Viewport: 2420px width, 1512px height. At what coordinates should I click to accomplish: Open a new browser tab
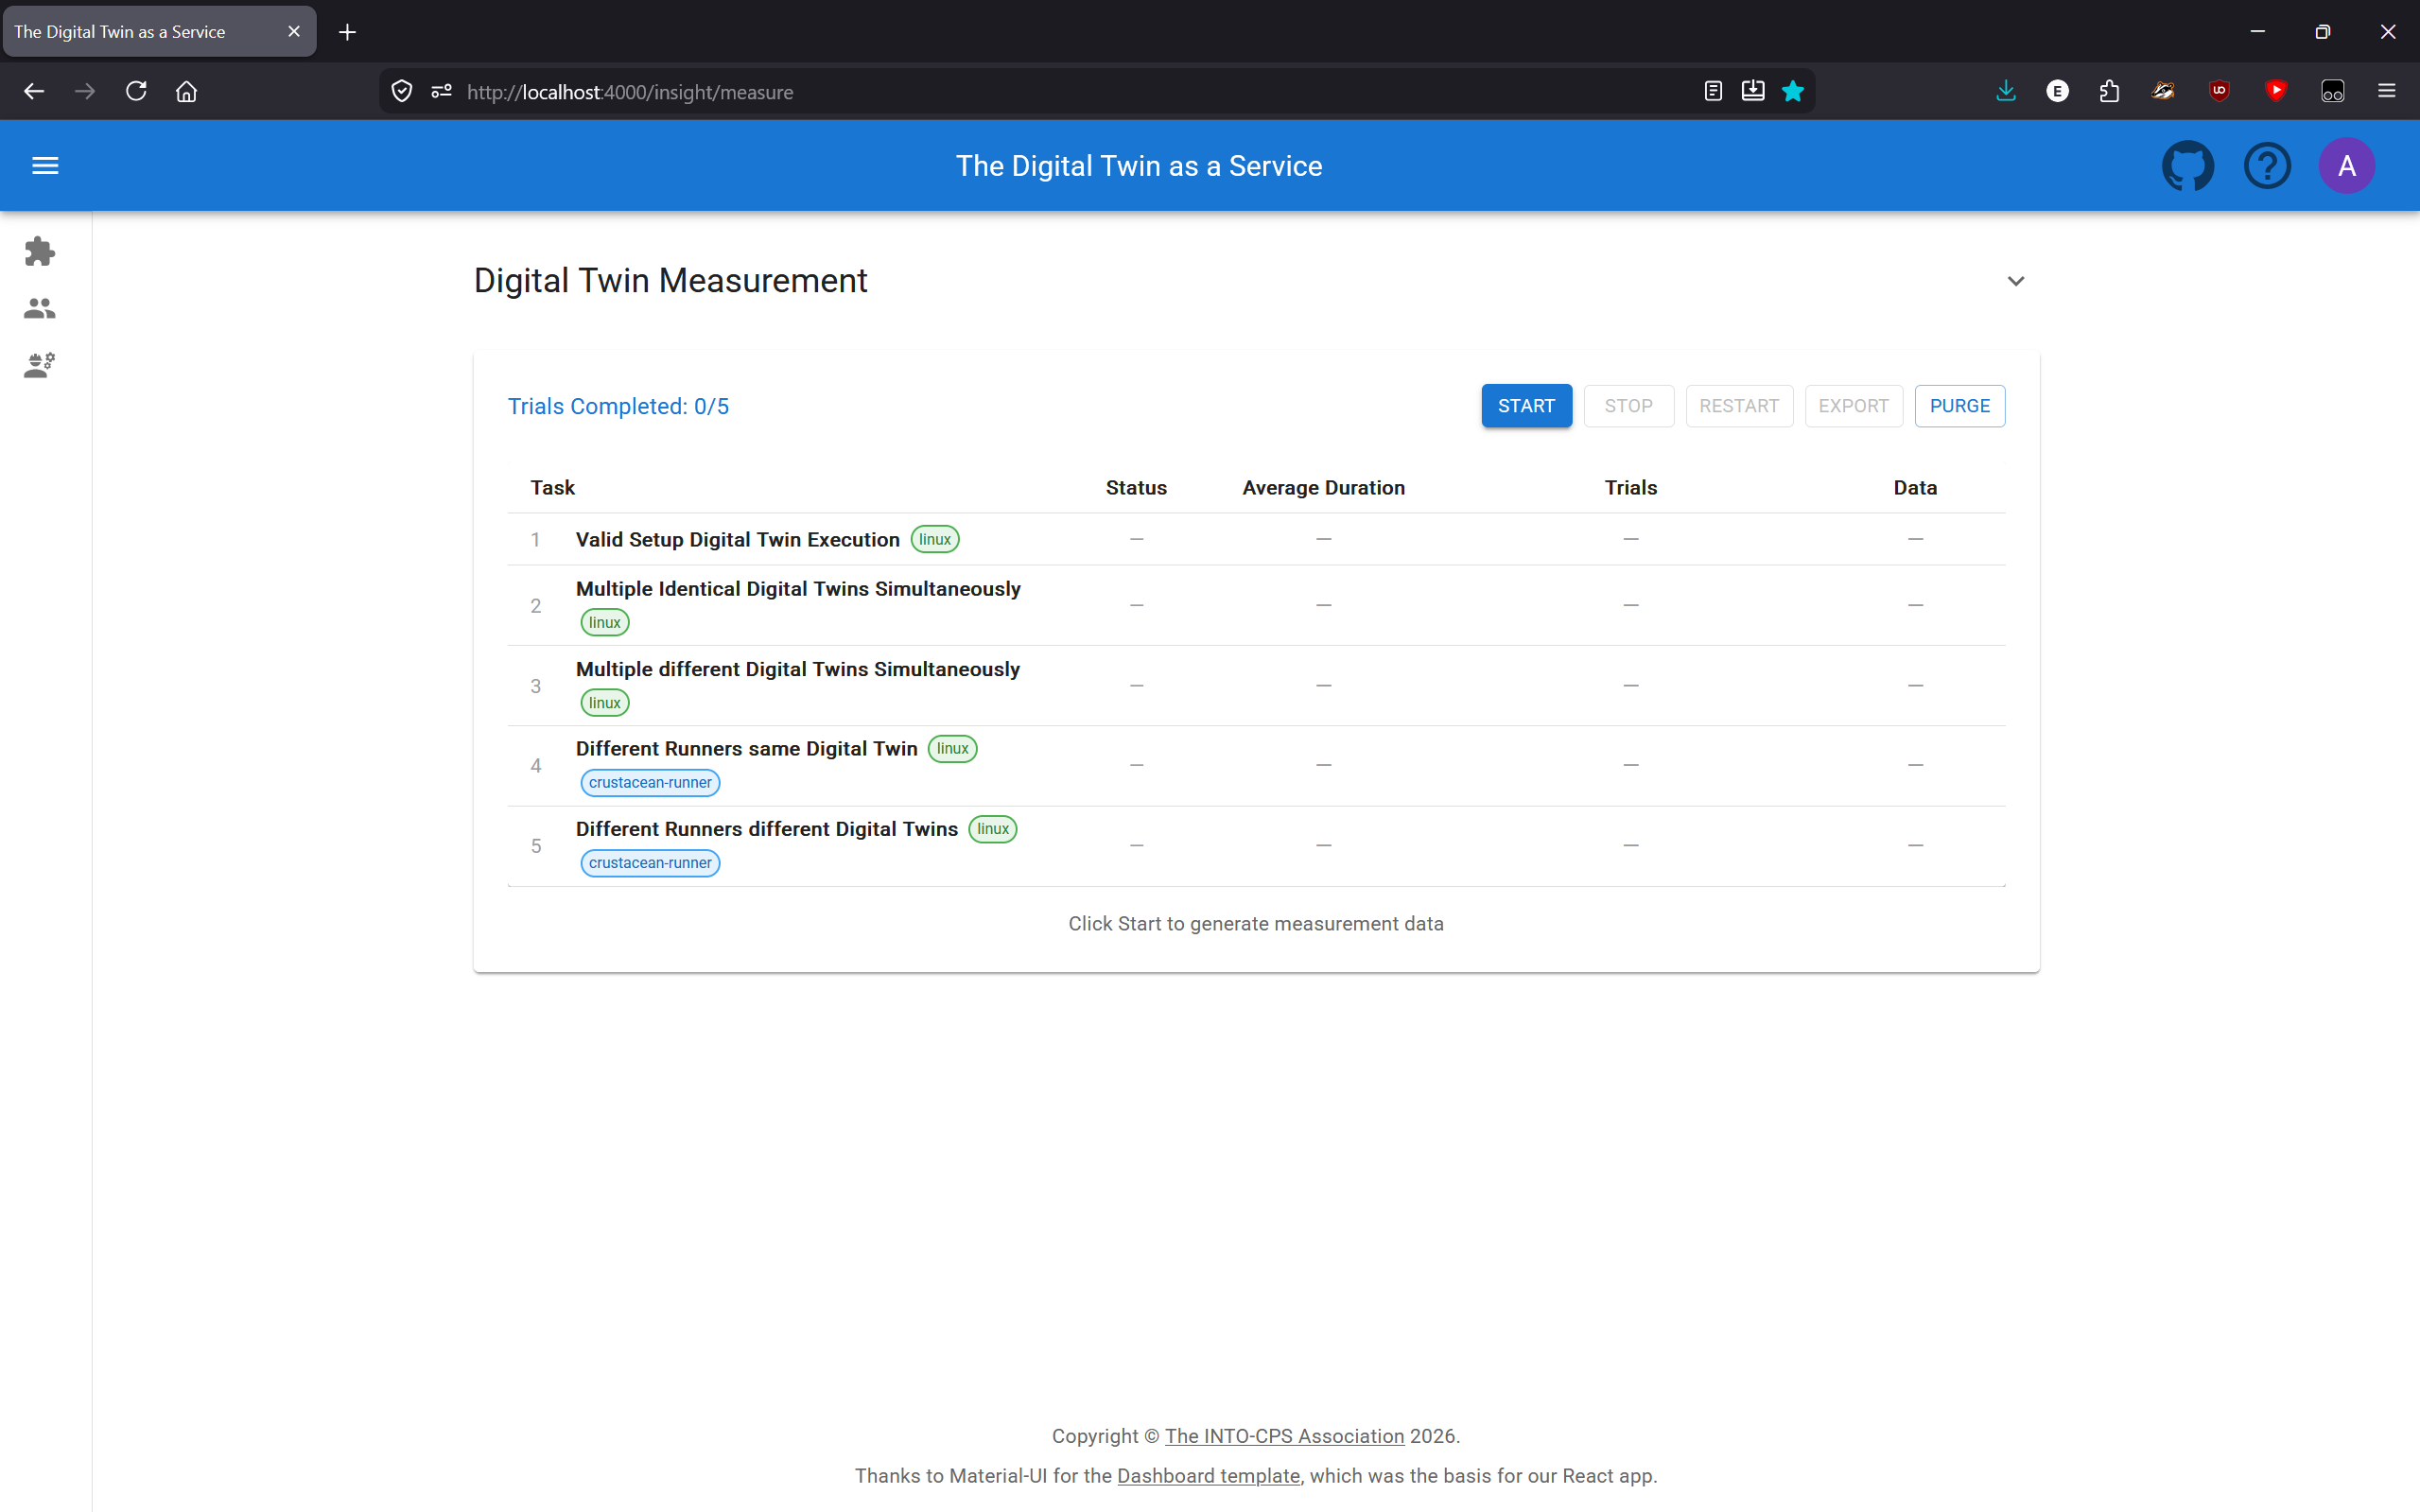coord(347,32)
